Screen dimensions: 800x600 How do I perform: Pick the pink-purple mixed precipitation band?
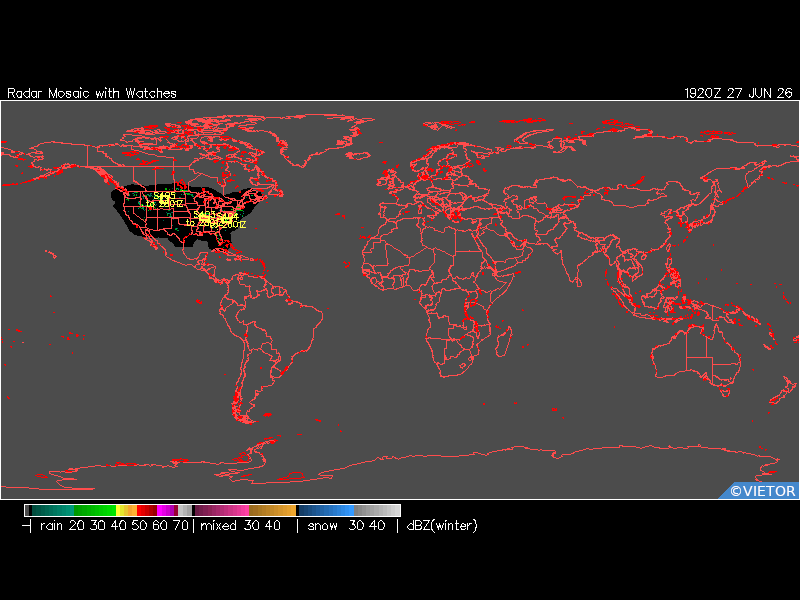[x=222, y=510]
